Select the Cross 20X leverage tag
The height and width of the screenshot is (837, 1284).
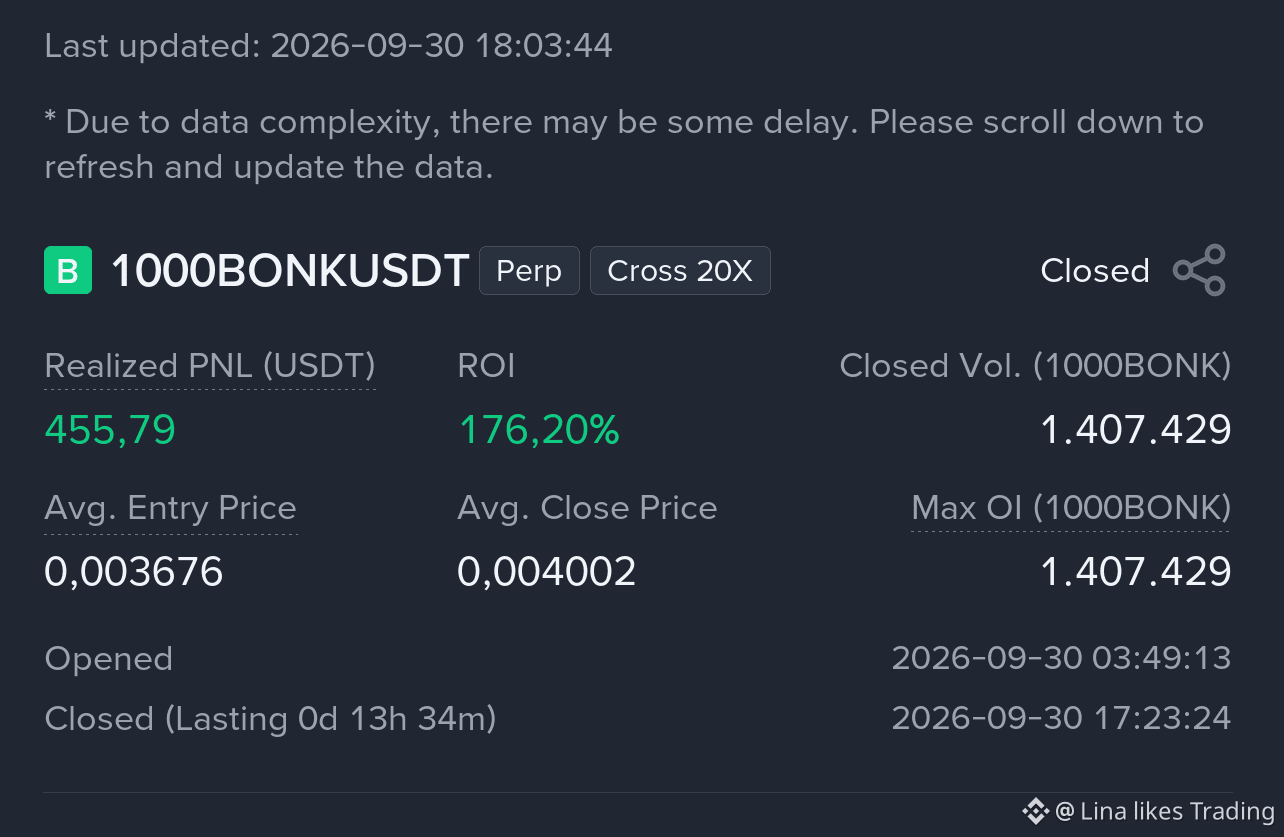coord(680,271)
